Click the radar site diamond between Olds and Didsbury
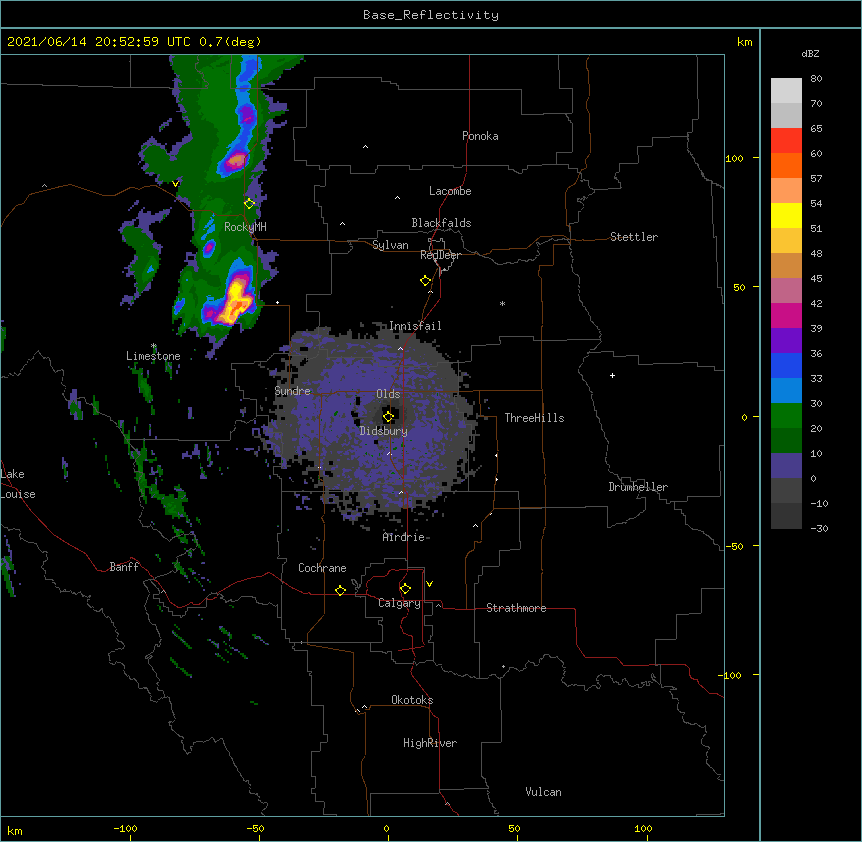 click(x=388, y=416)
